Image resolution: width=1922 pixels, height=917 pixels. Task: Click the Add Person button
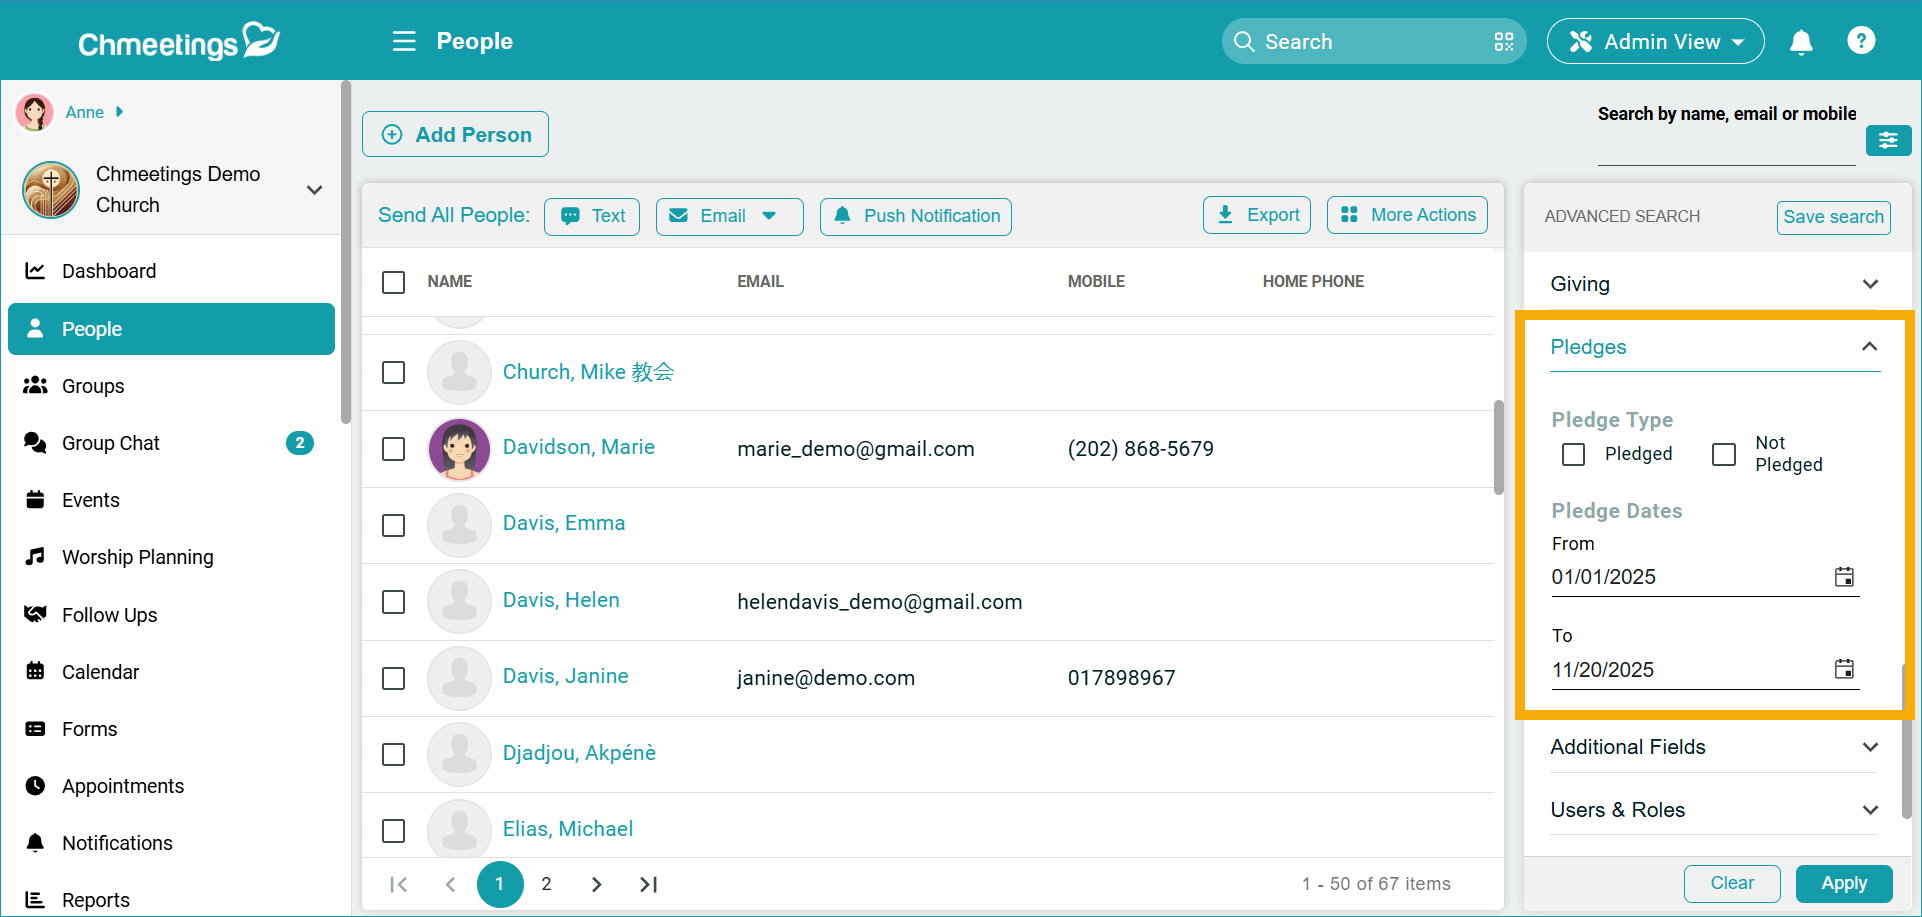(455, 135)
